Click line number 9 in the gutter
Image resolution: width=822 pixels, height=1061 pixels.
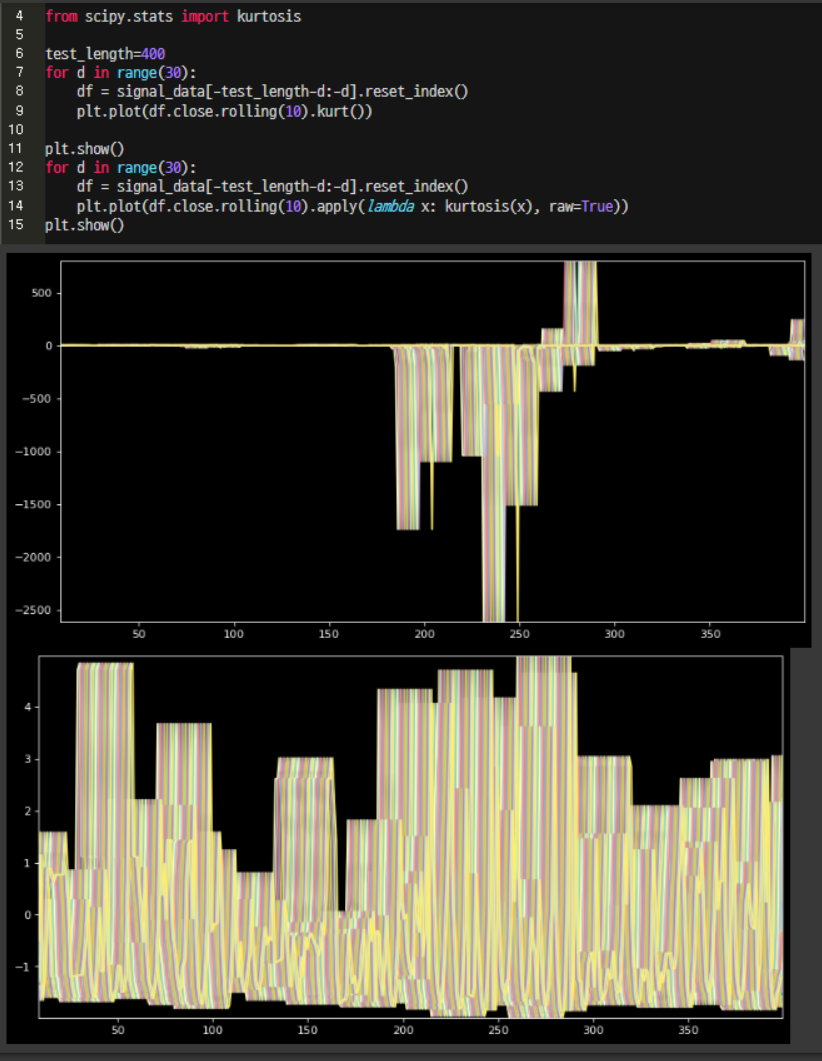click(x=19, y=110)
